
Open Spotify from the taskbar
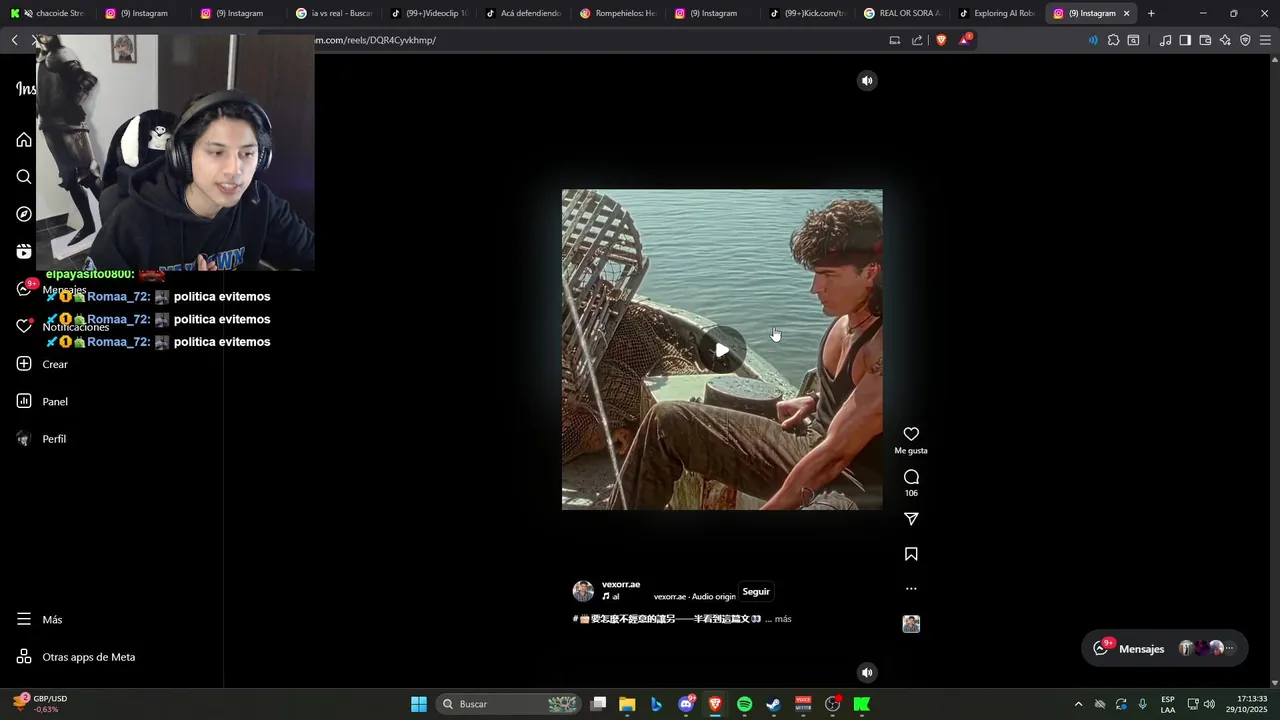[x=744, y=704]
